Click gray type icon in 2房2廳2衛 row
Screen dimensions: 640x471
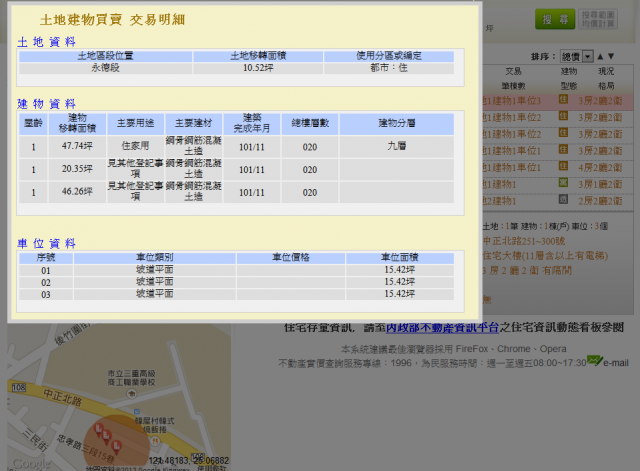tap(563, 200)
